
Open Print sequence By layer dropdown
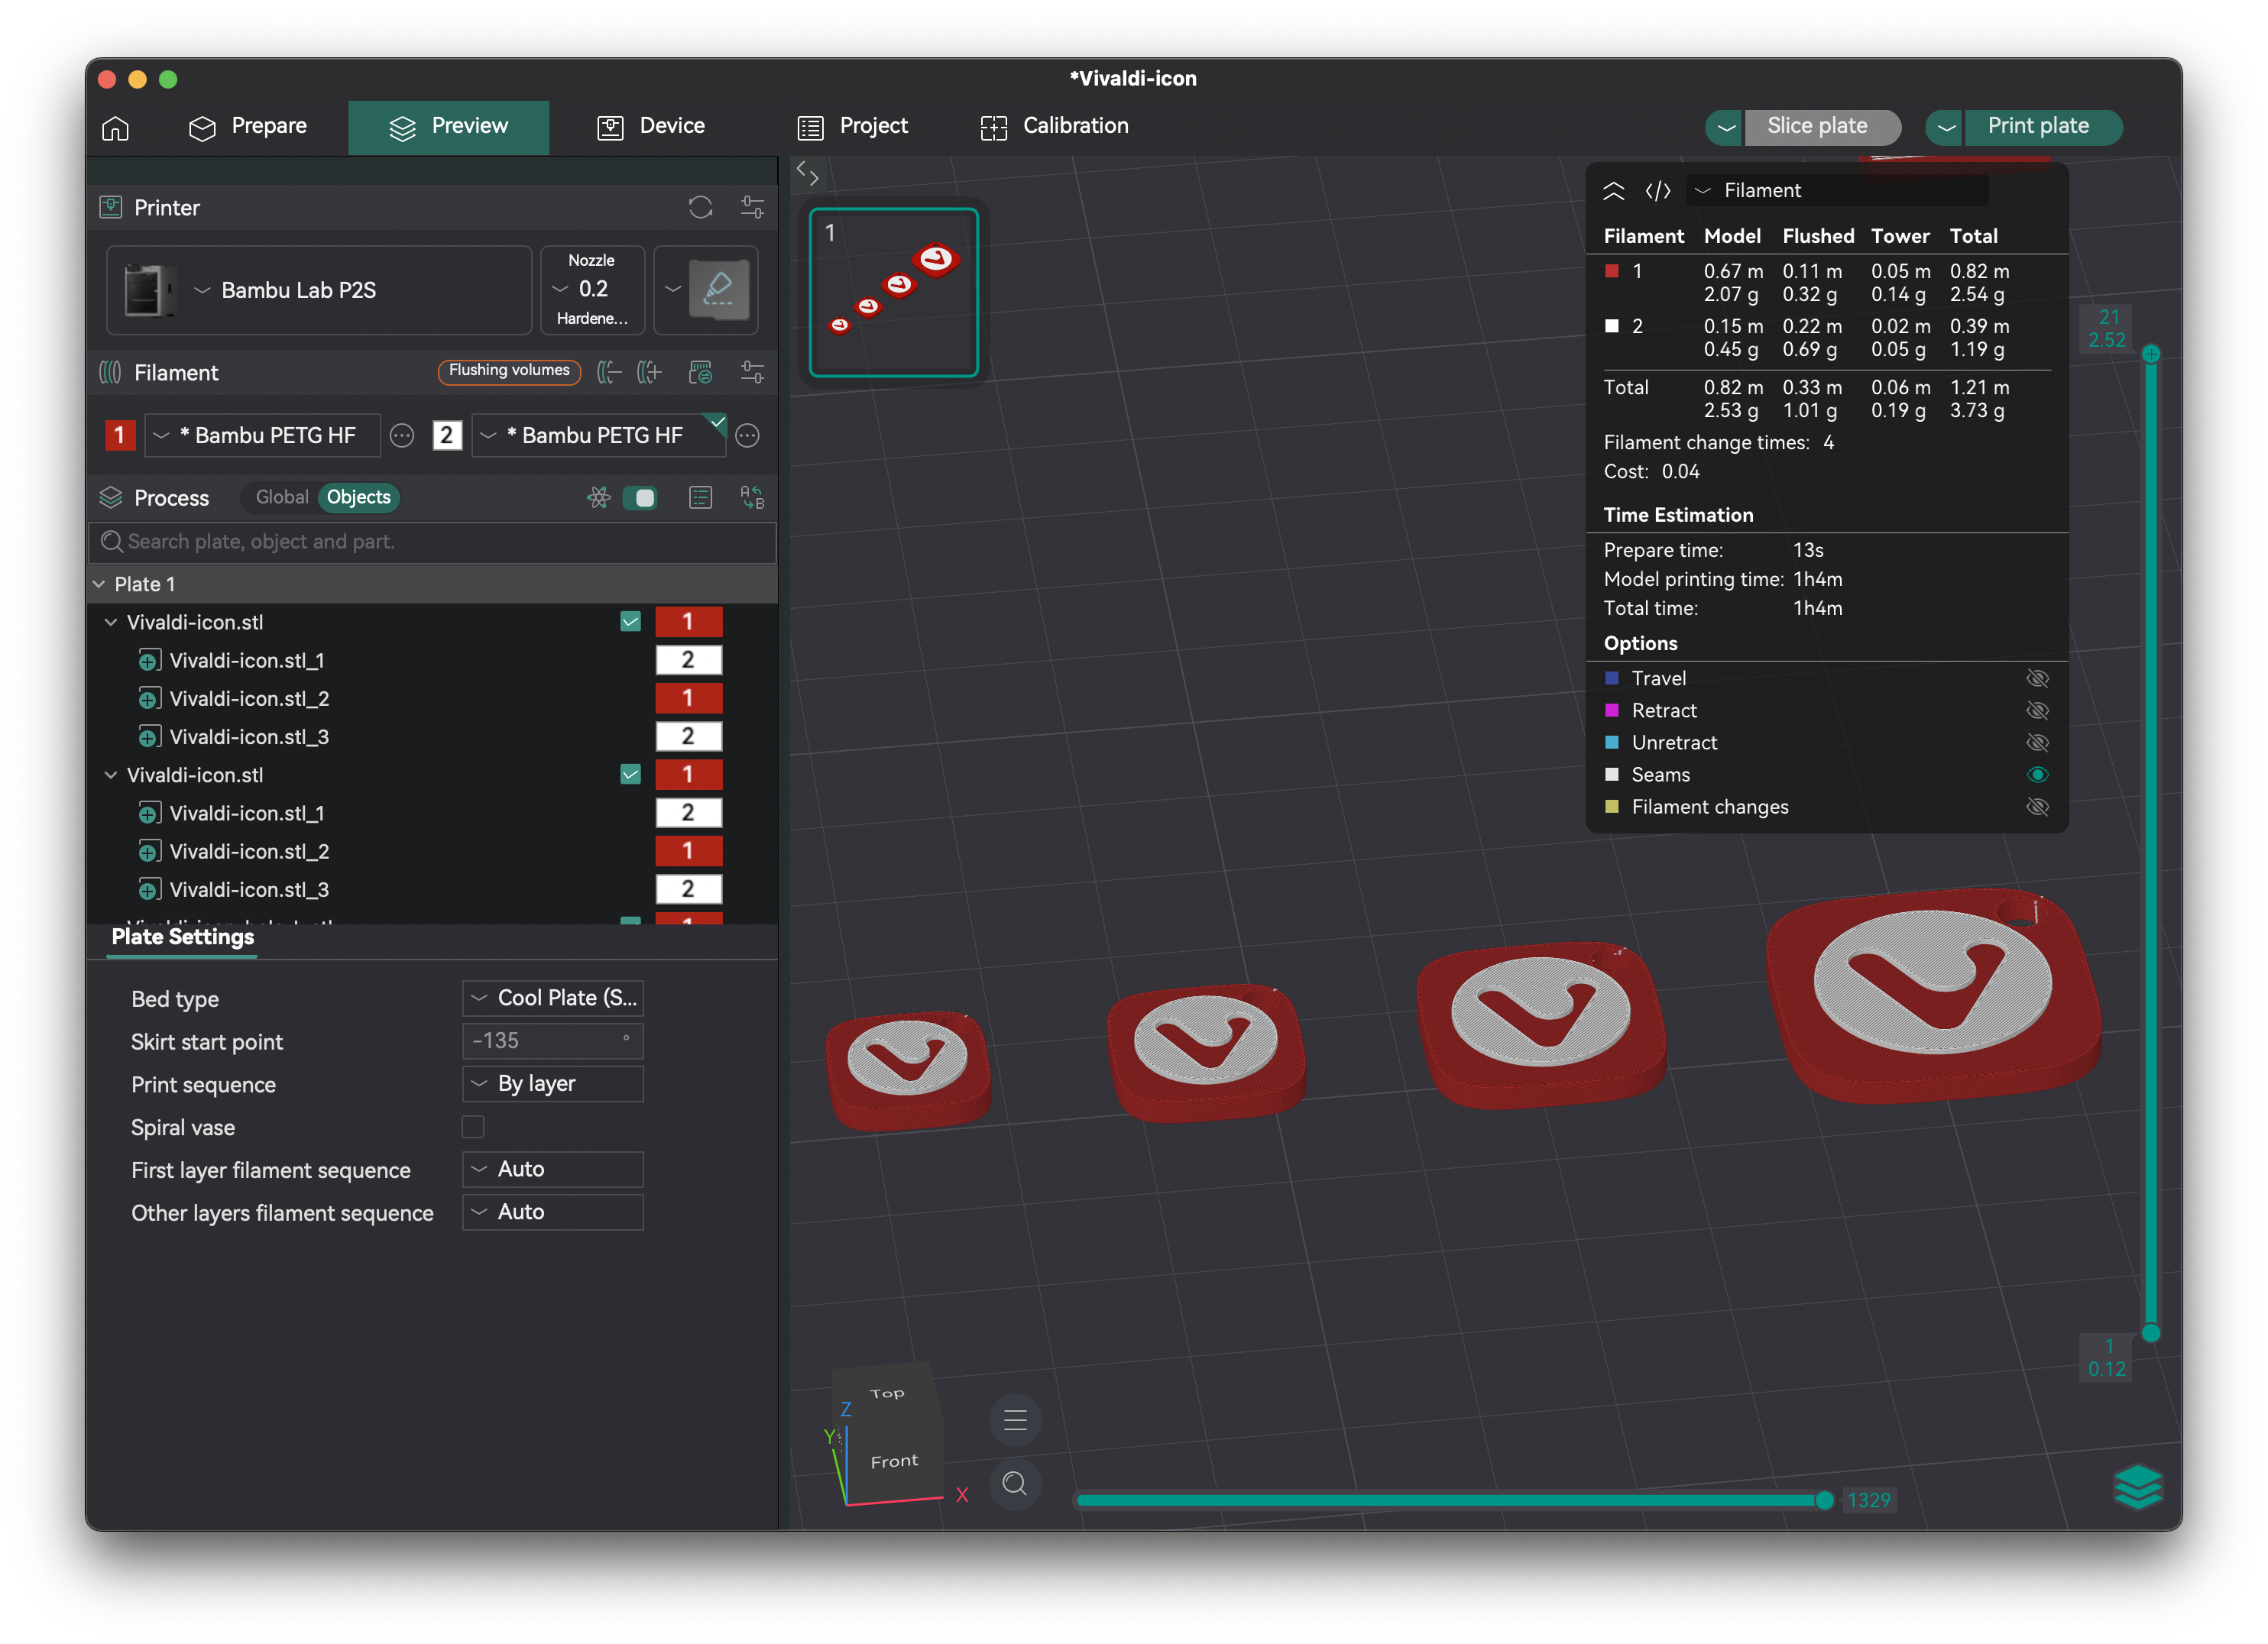(x=553, y=1083)
